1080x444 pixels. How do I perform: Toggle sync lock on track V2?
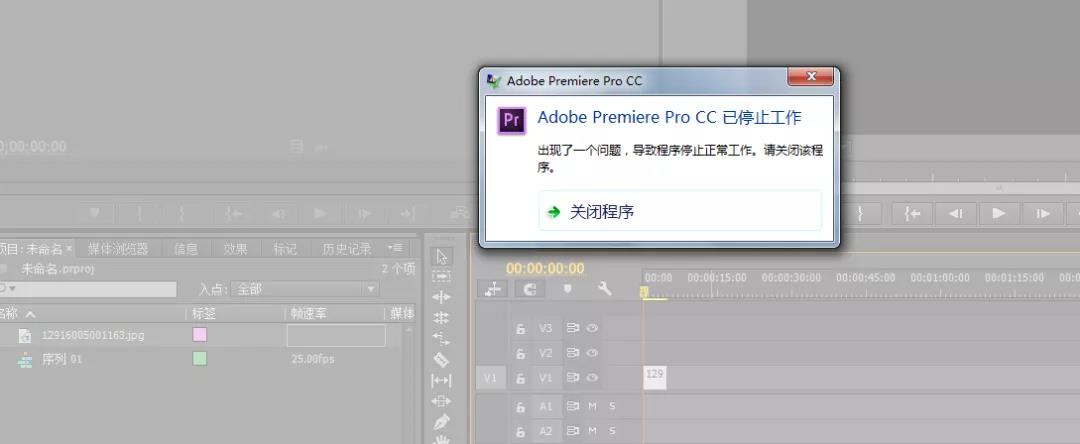(x=572, y=353)
